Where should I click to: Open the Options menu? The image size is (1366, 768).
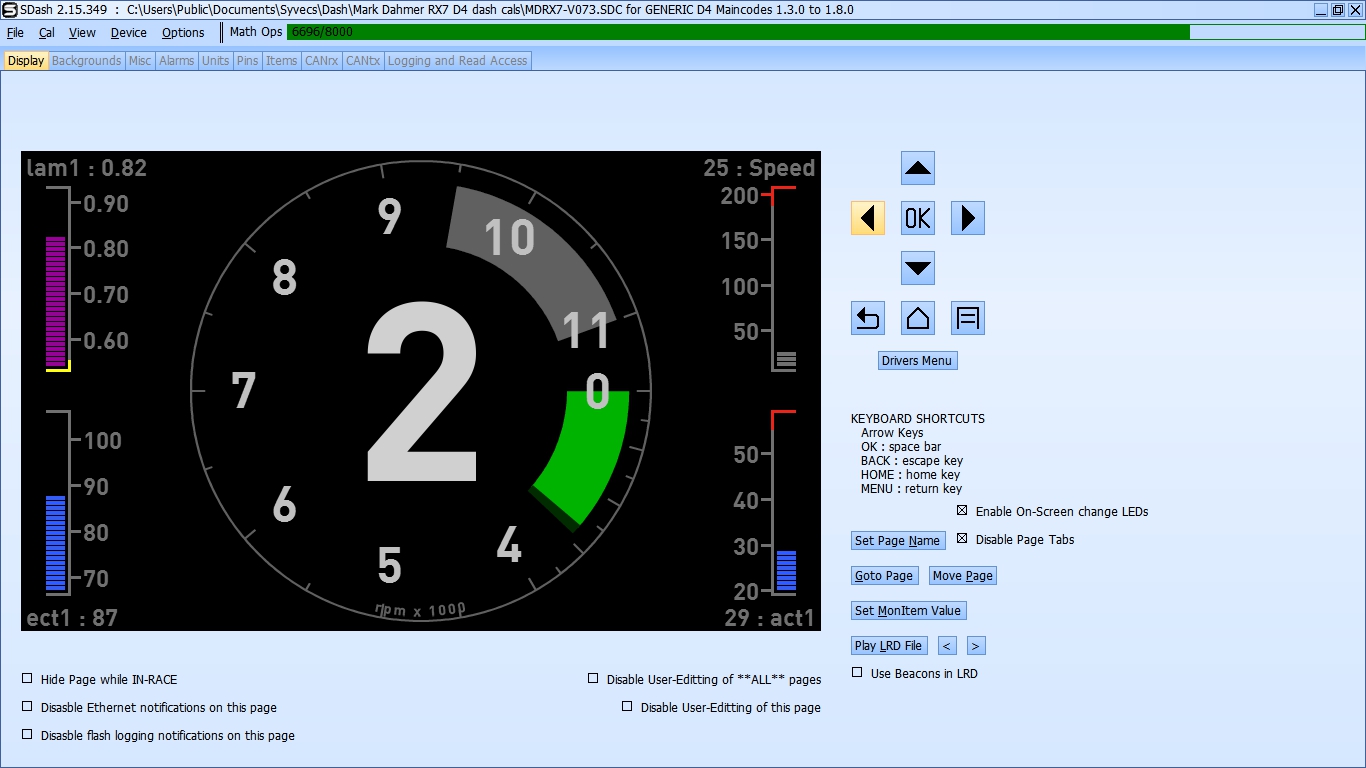tap(183, 32)
